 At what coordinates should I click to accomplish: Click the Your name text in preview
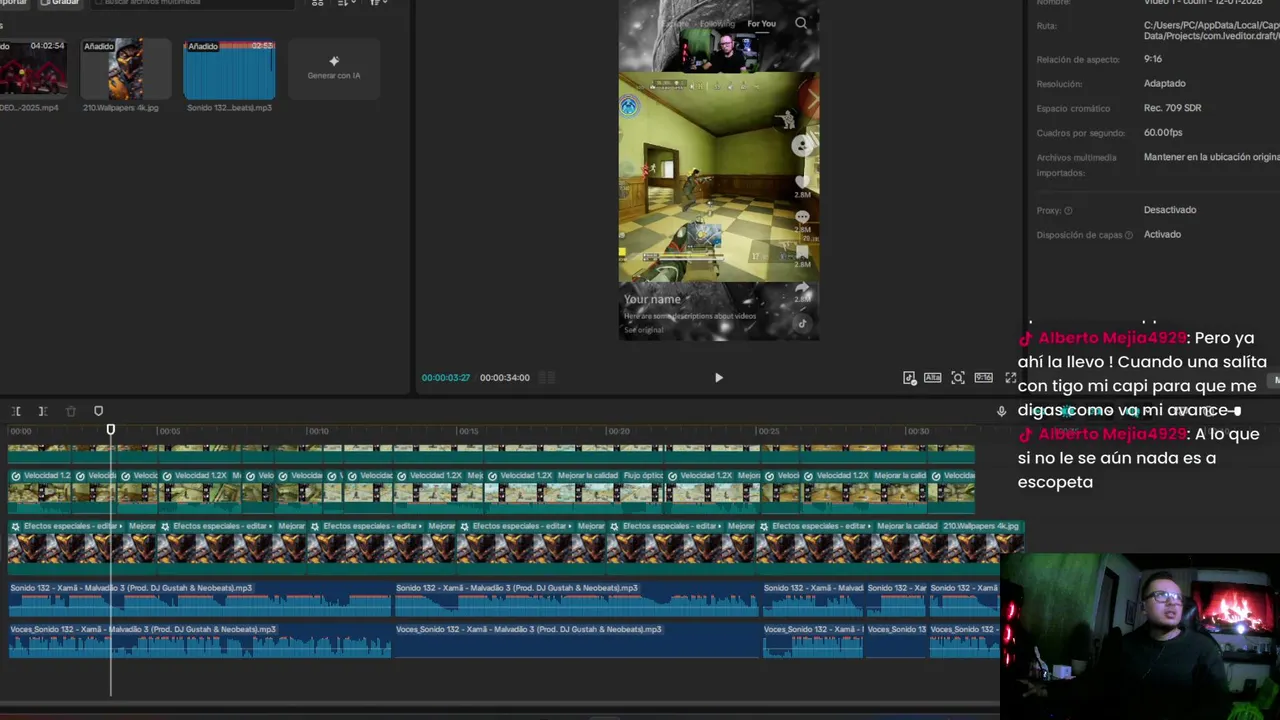(x=652, y=299)
